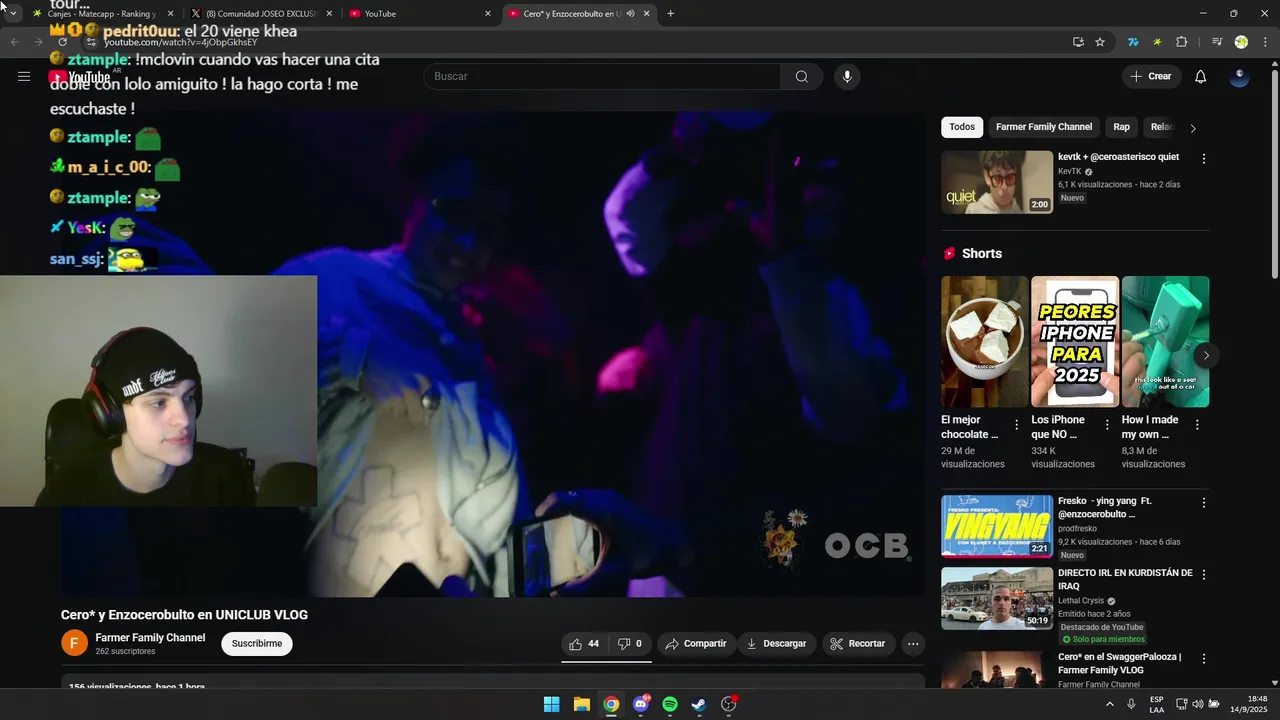Select the Todos filter chip
Viewport: 1280px width, 720px height.
962,127
